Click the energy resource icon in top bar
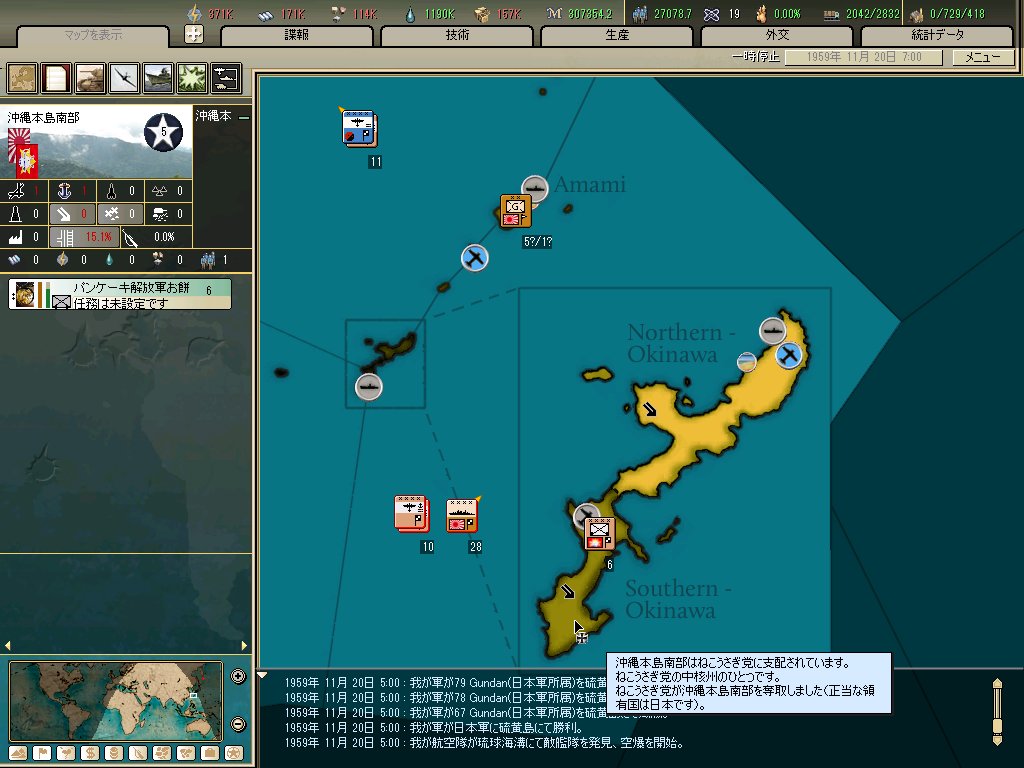This screenshot has height=768, width=1024. click(195, 13)
